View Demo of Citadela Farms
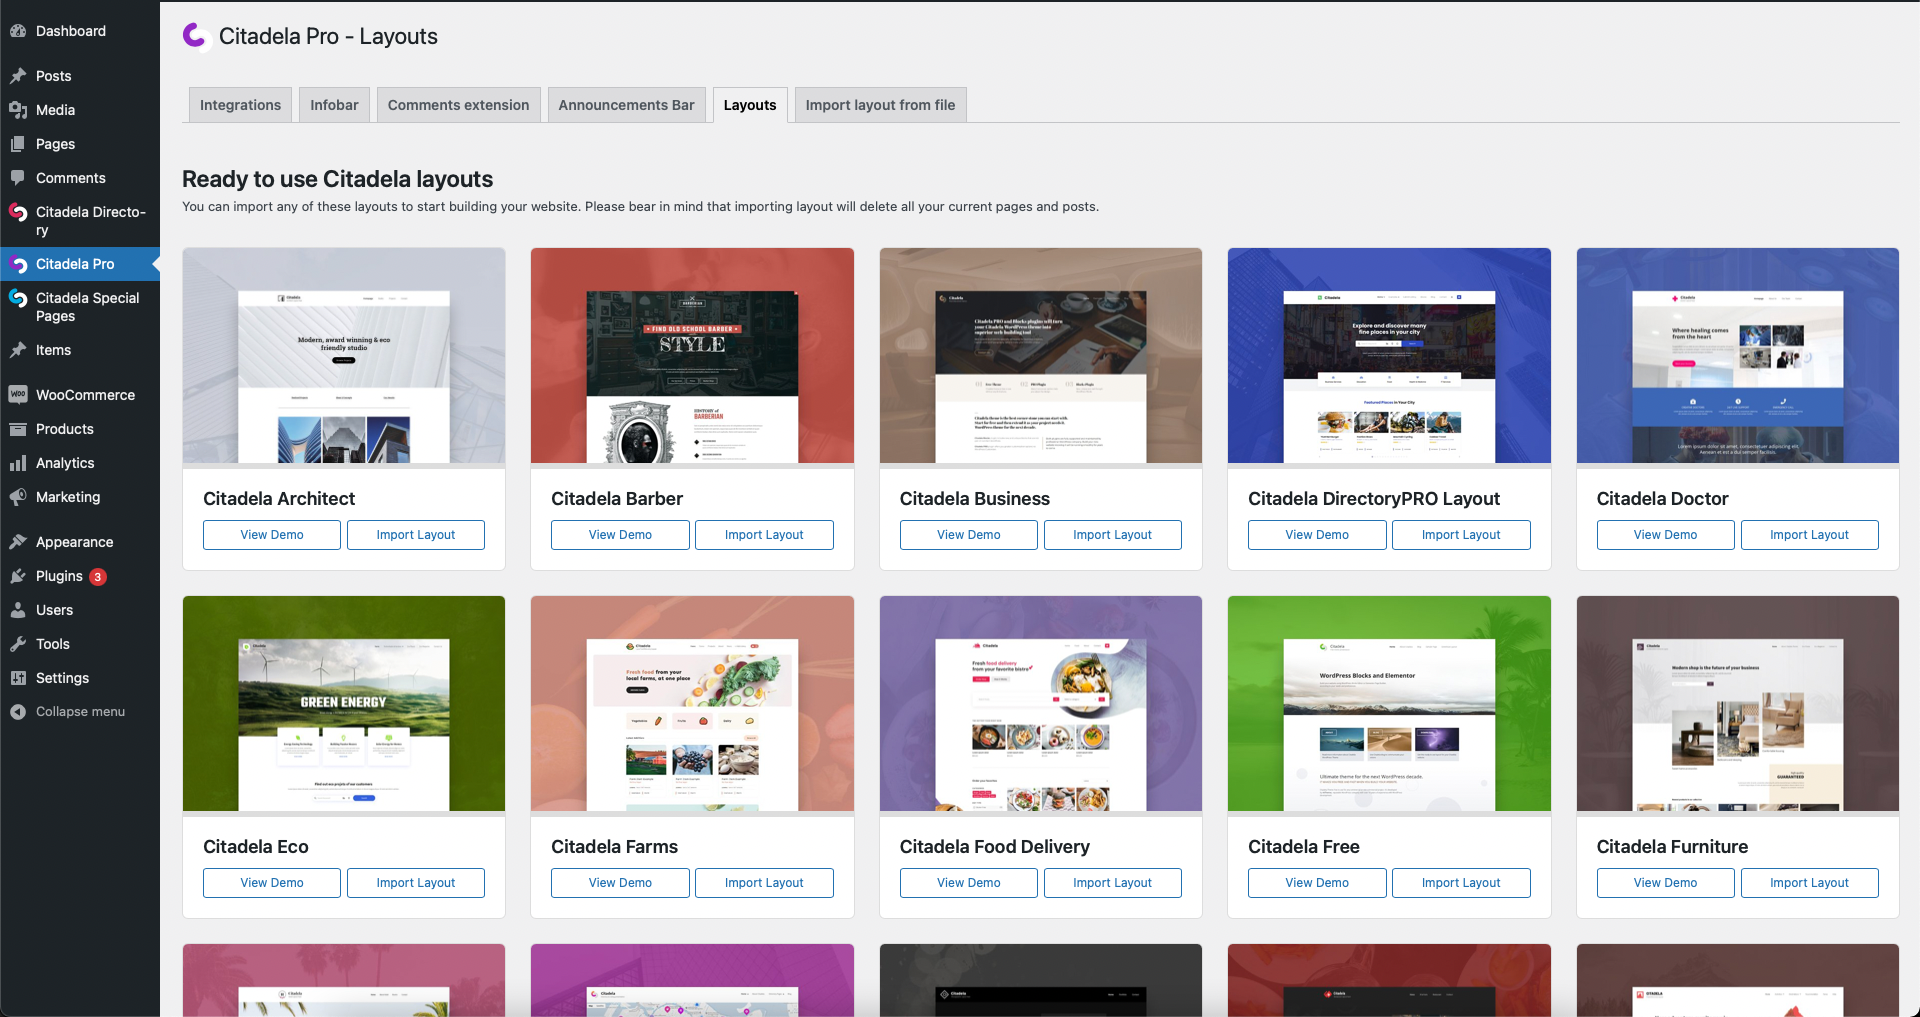The height and width of the screenshot is (1017, 1920). coord(620,883)
